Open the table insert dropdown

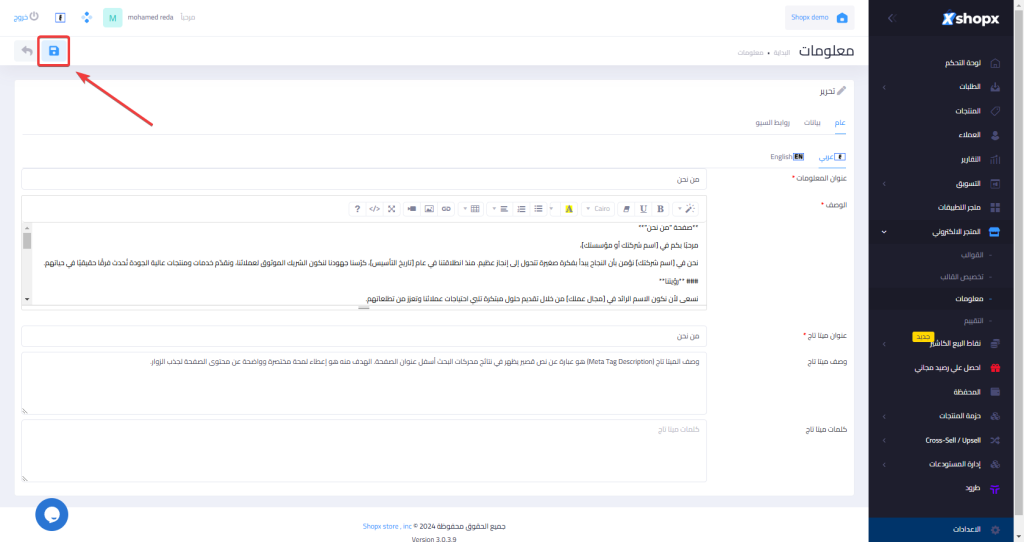pyautogui.click(x=472, y=208)
